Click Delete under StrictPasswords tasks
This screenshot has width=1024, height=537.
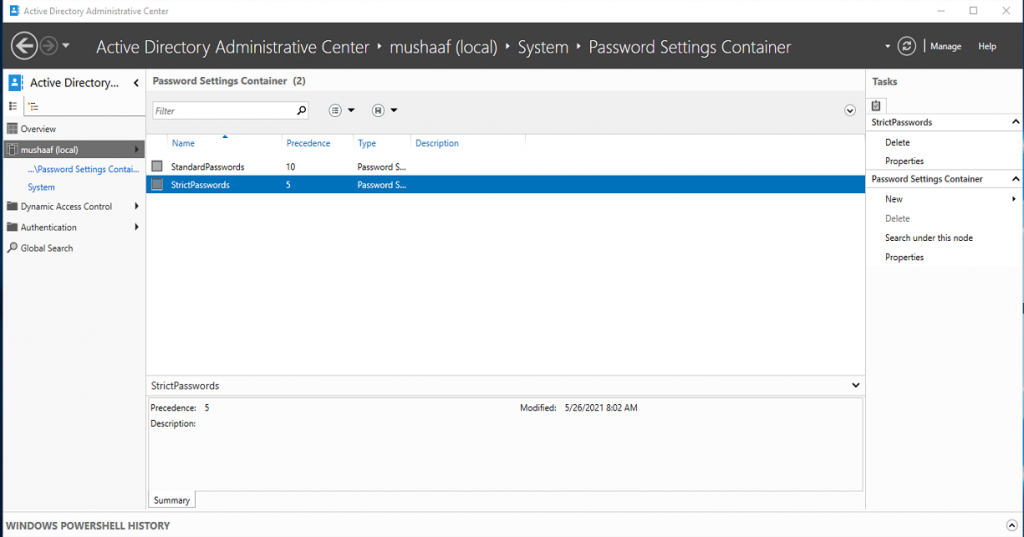(x=897, y=142)
